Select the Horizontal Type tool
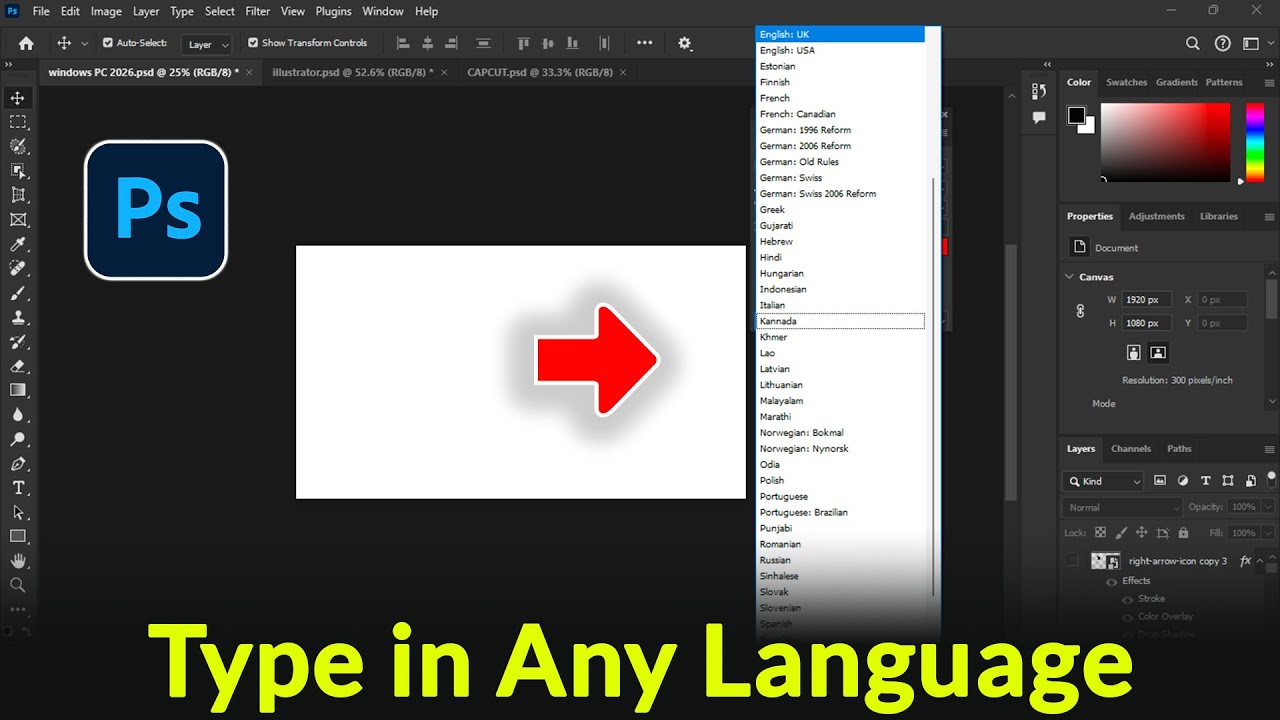This screenshot has height=720, width=1280. point(18,488)
